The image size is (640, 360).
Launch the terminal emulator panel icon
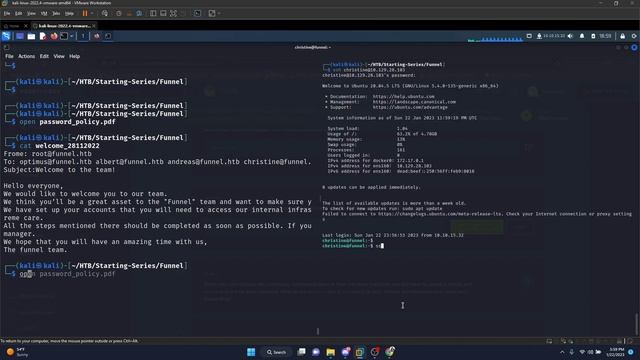pos(64,36)
